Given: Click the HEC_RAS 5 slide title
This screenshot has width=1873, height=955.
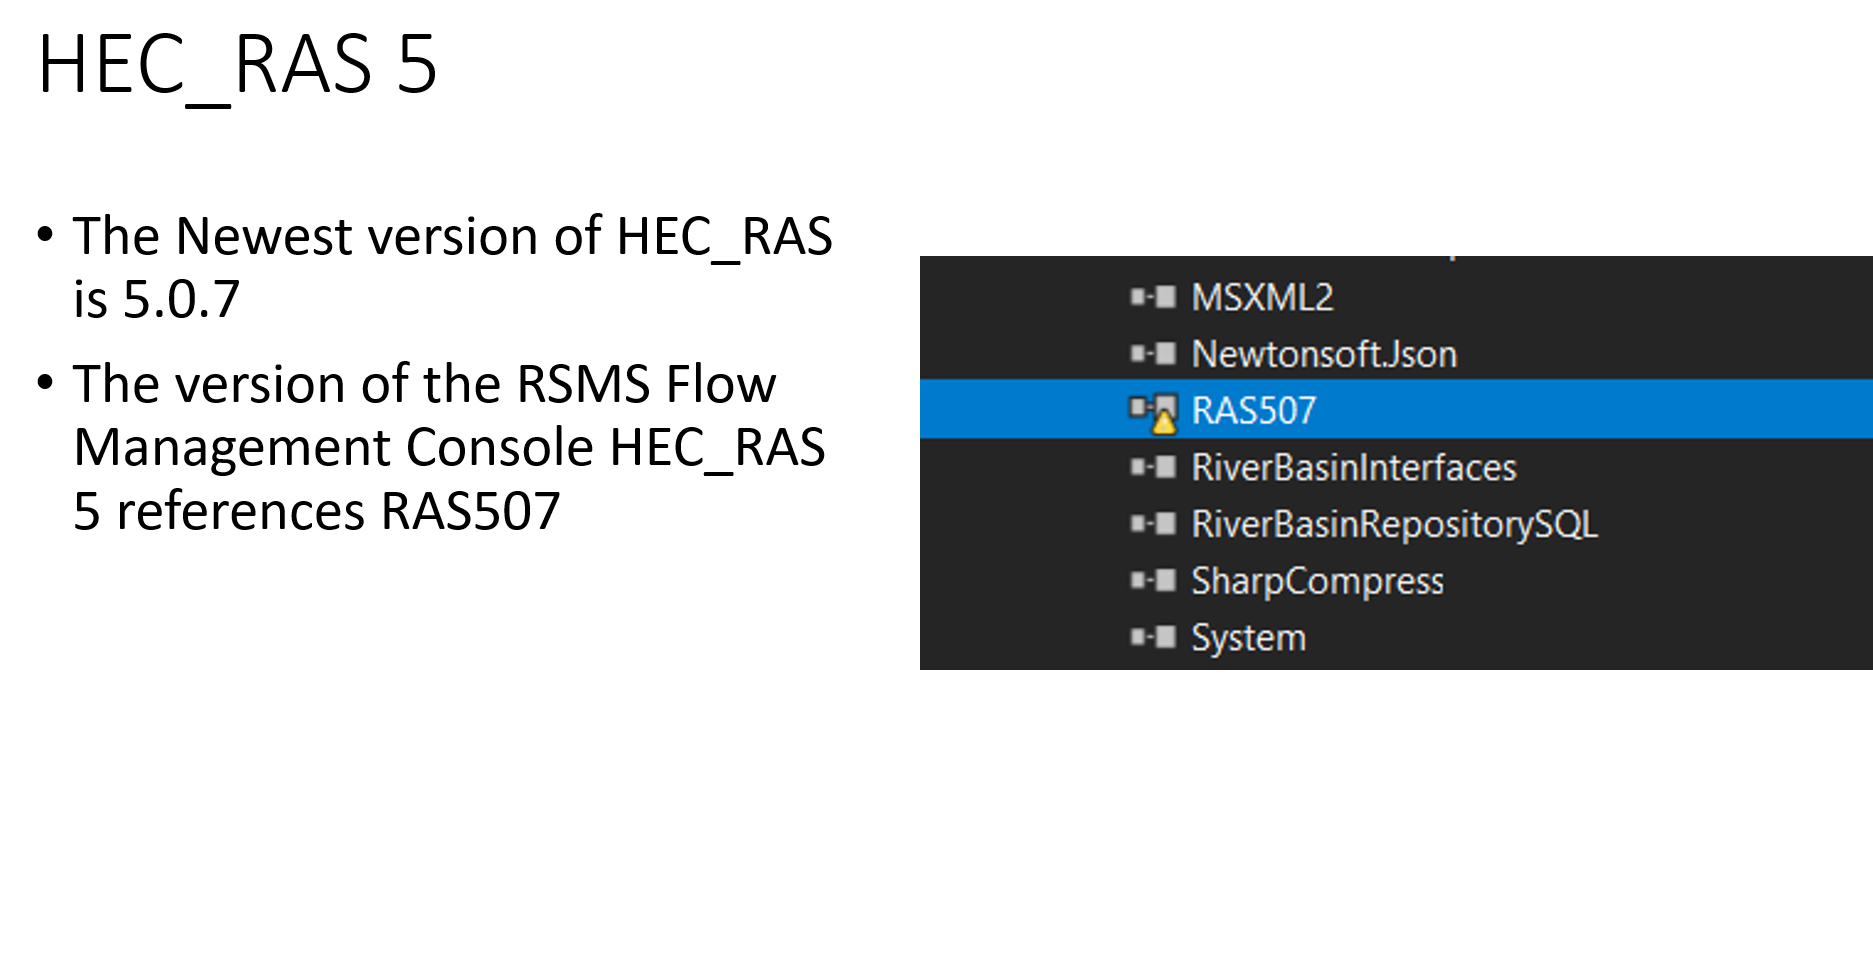Looking at the screenshot, I should [238, 65].
